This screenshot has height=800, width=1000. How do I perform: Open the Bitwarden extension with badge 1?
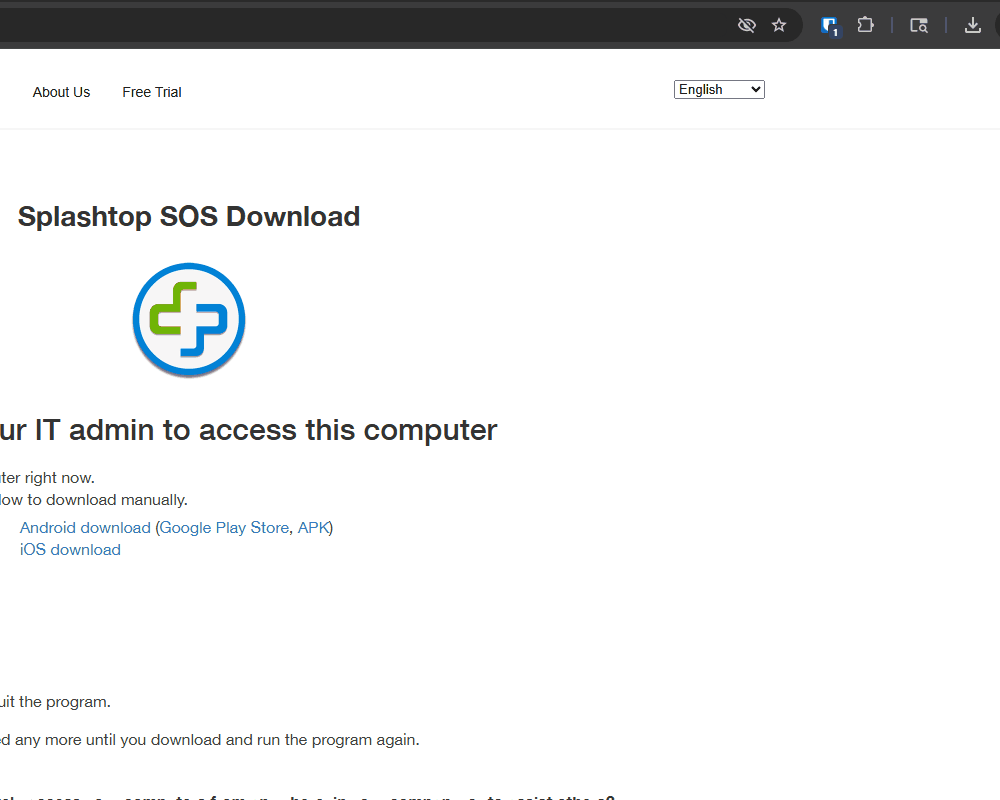(829, 26)
